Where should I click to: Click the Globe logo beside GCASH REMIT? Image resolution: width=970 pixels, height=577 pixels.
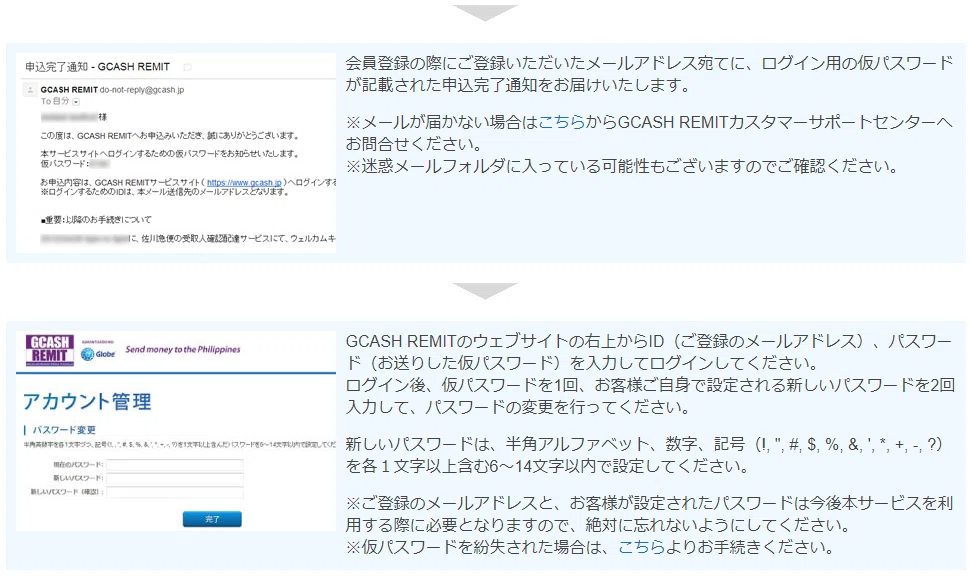pos(98,354)
